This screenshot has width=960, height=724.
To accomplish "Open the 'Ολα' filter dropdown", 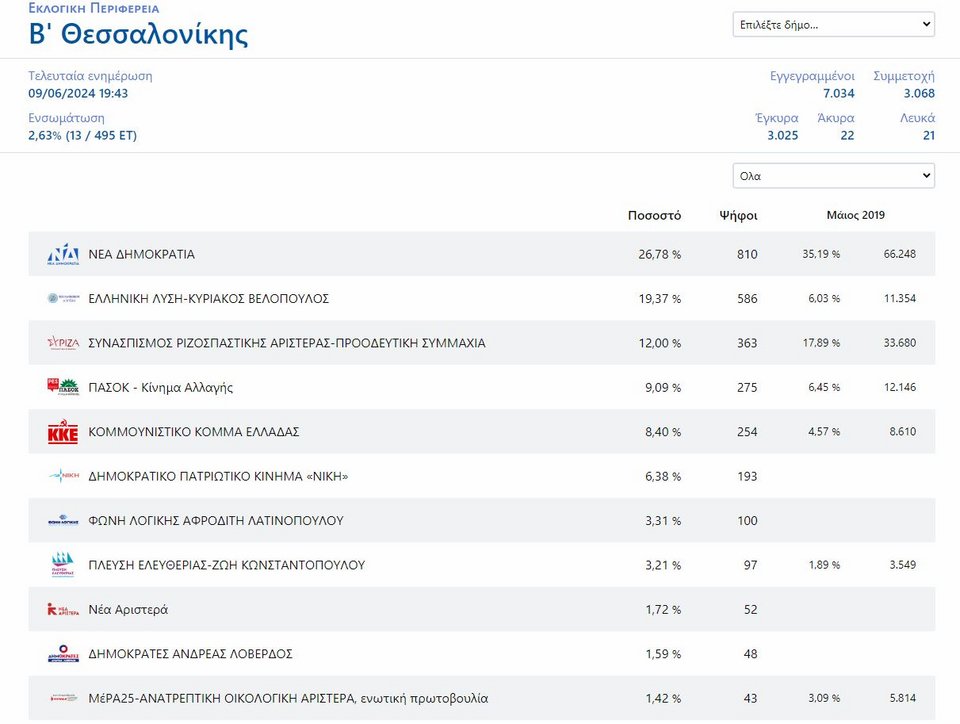I will pyautogui.click(x=833, y=176).
